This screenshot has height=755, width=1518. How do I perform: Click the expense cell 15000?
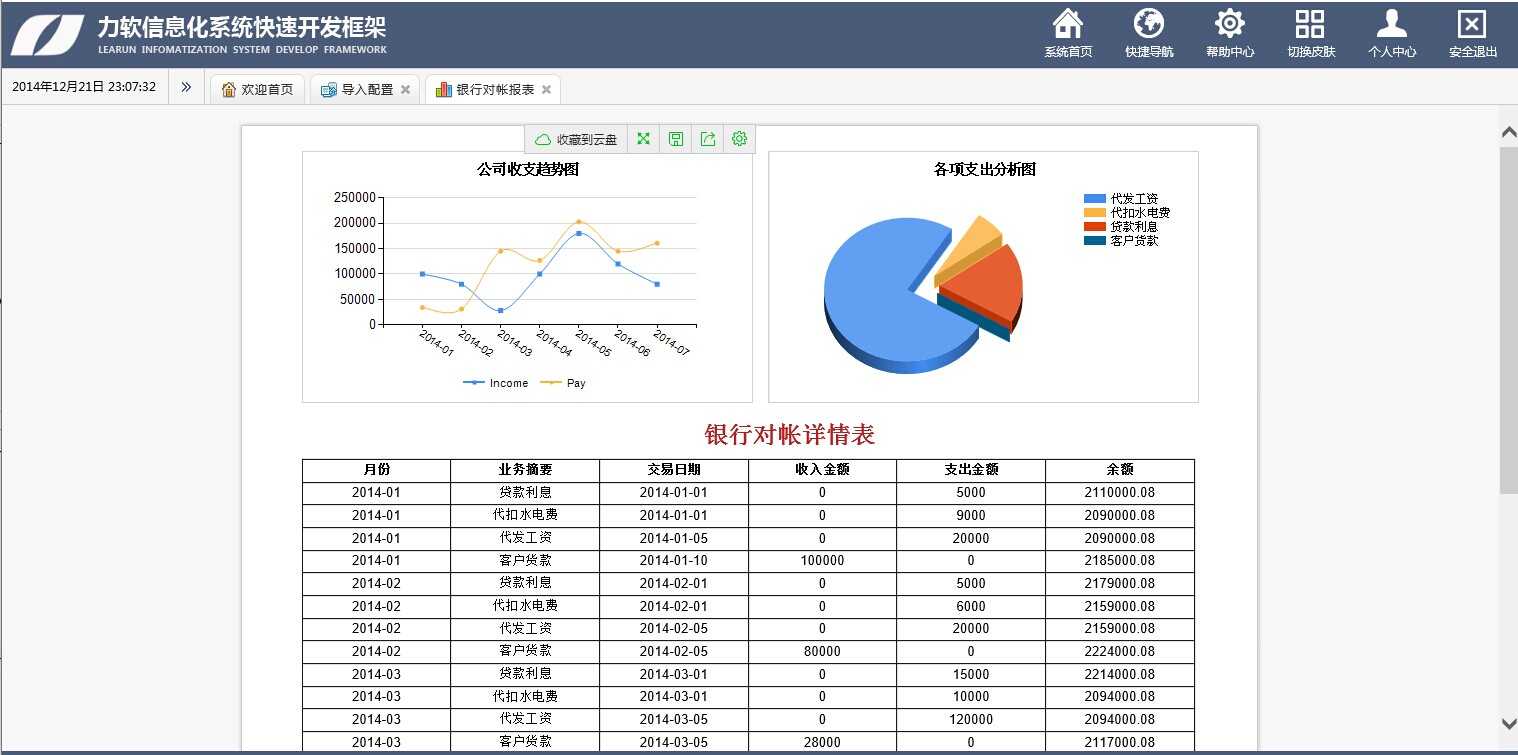click(971, 675)
